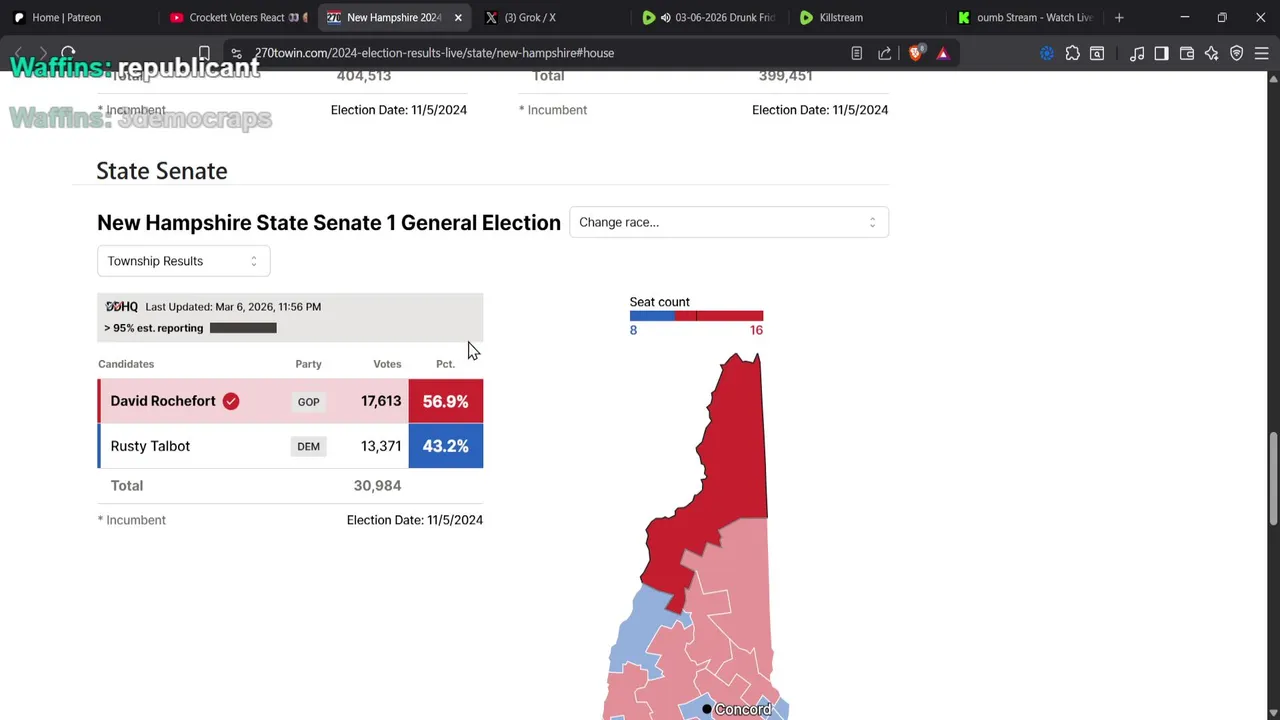This screenshot has width=1280, height=720.
Task: Toggle the browser sidebar panel
Action: click(1161, 53)
